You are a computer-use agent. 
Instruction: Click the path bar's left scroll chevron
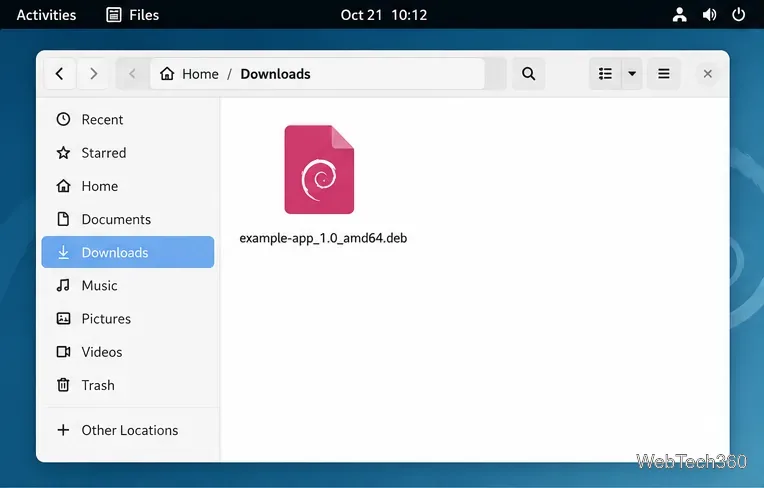tap(132, 74)
